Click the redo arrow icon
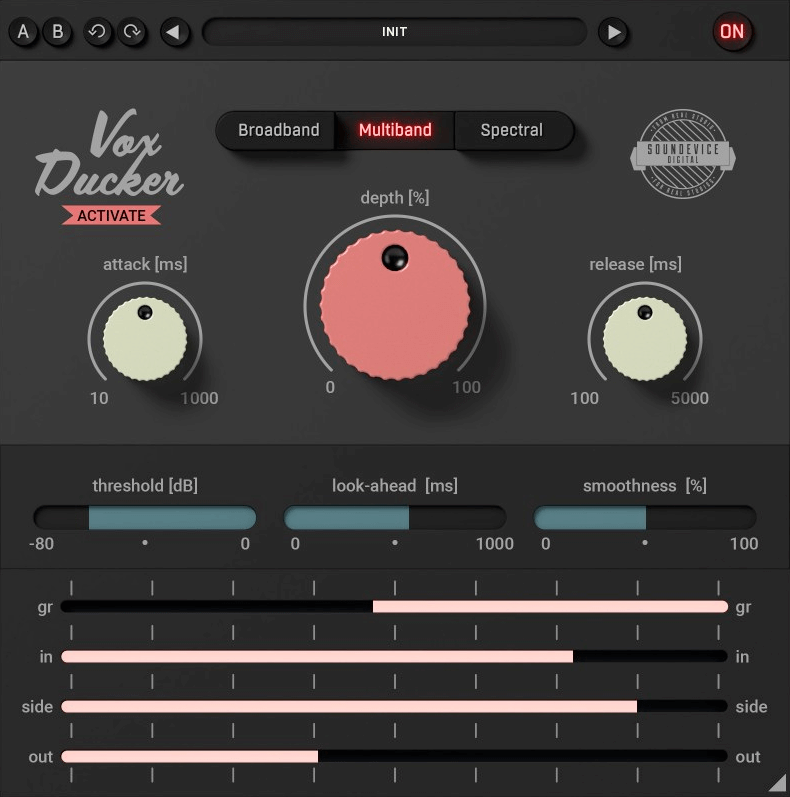Viewport: 790px width, 797px height. tap(132, 32)
